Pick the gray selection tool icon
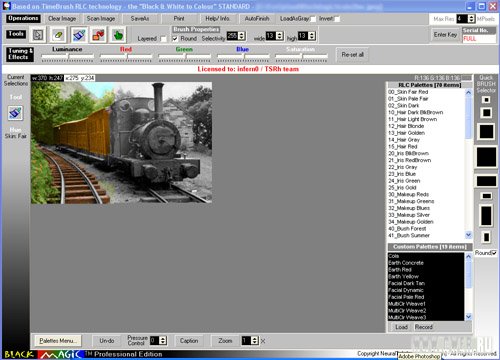The height and width of the screenshot is (360, 500). [38, 35]
